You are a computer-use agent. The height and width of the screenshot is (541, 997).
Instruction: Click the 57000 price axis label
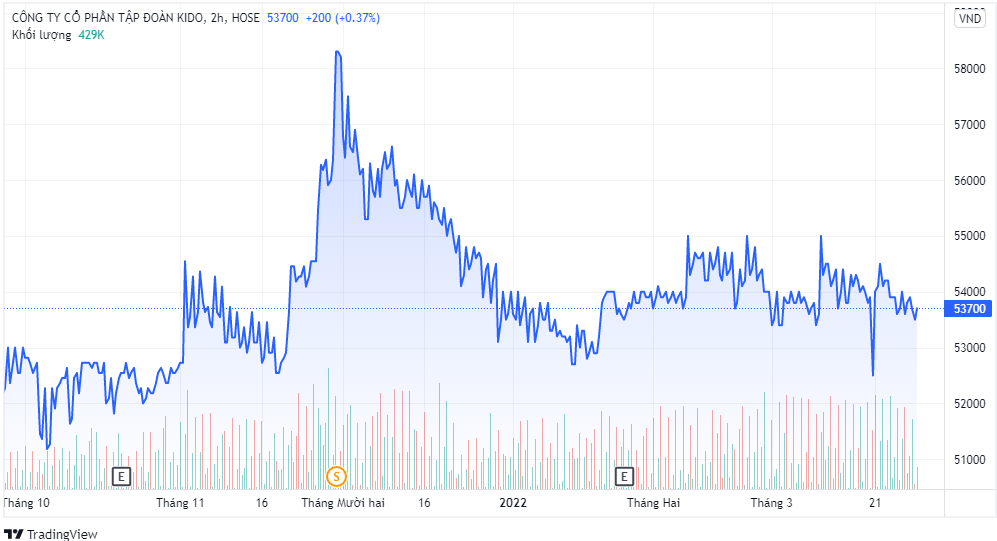pyautogui.click(x=970, y=125)
